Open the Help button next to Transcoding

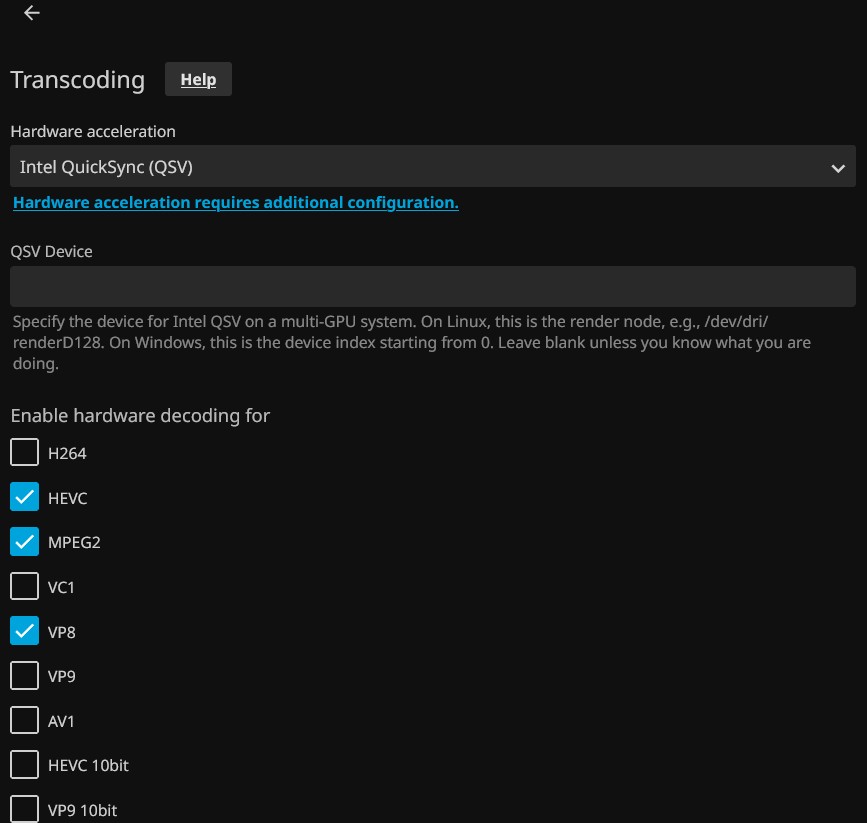198,80
